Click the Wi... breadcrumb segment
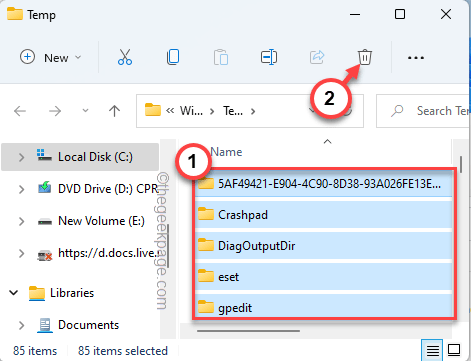This screenshot has height=361, width=471. [191, 111]
